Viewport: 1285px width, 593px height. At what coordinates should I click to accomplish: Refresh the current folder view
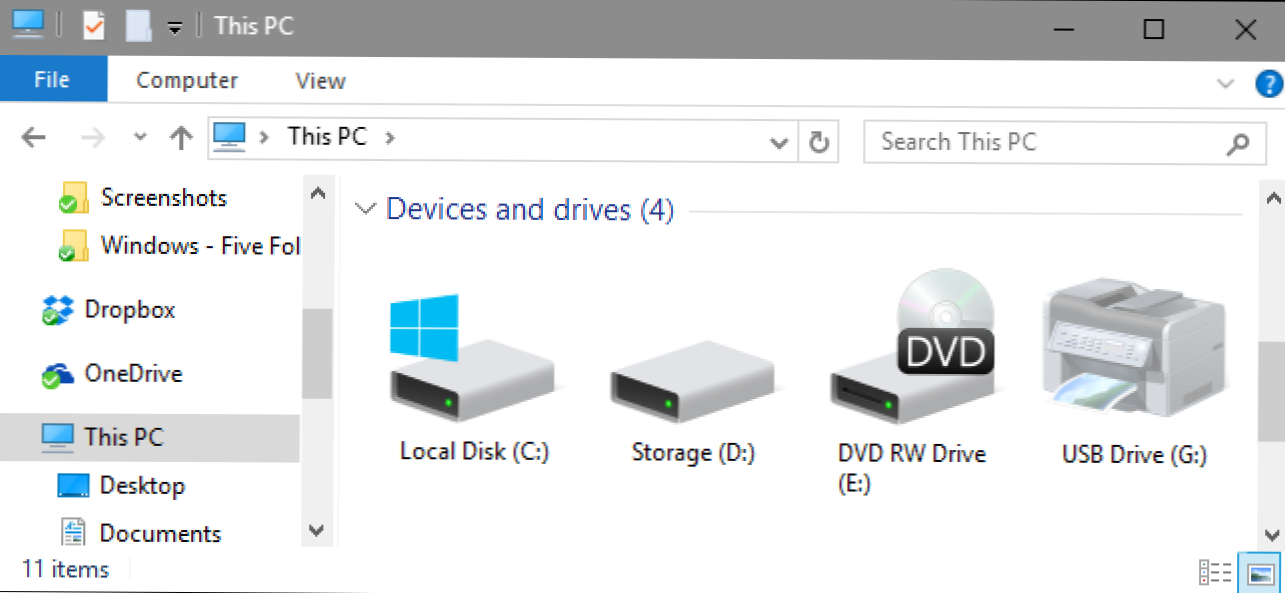tap(818, 142)
